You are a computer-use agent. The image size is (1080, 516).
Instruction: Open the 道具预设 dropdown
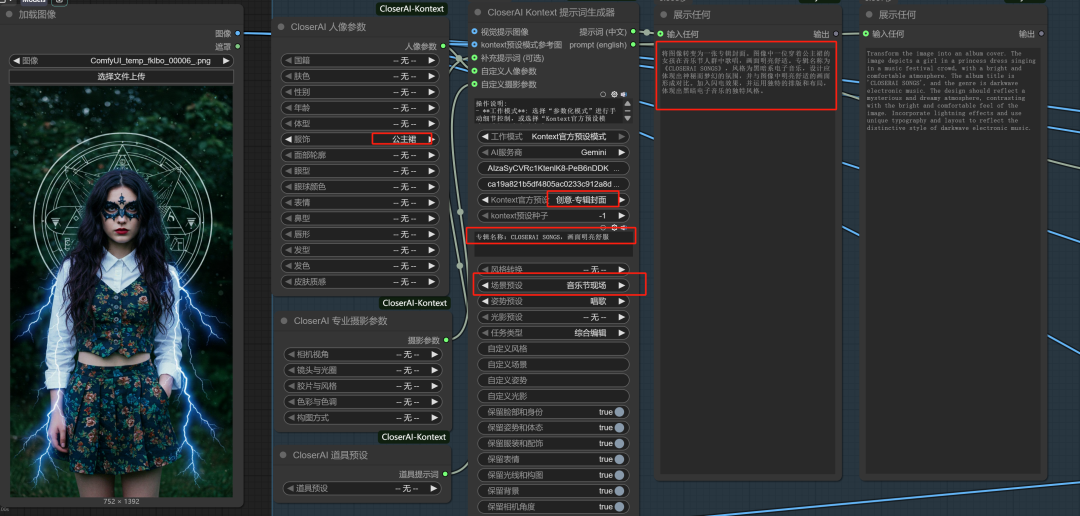pos(363,488)
